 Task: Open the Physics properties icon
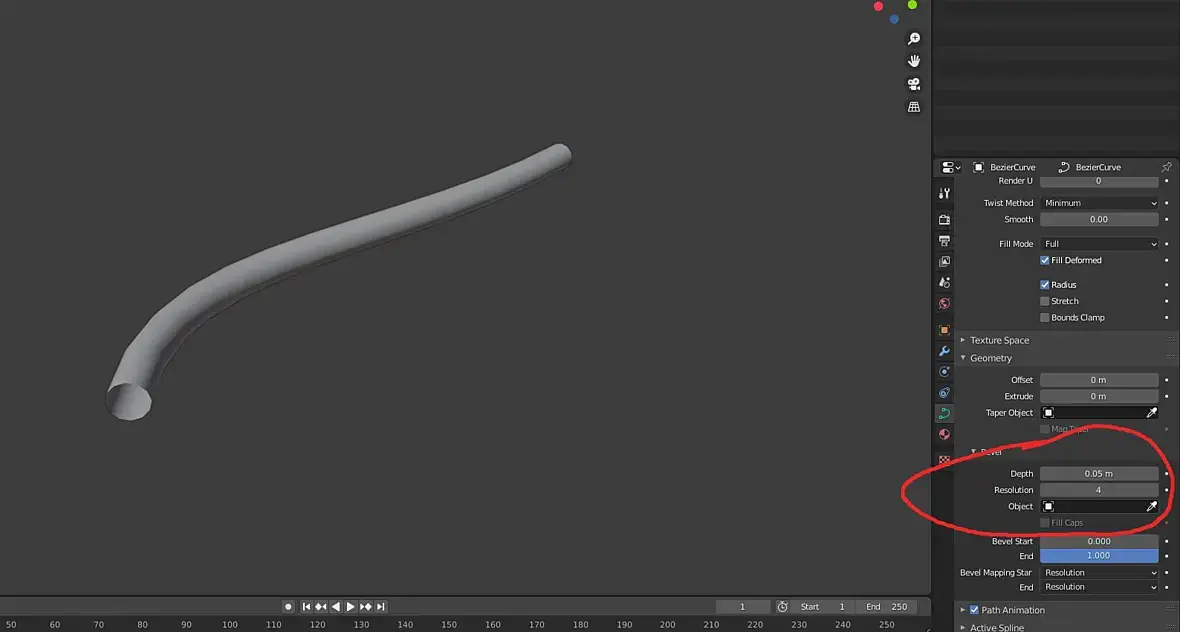point(944,372)
